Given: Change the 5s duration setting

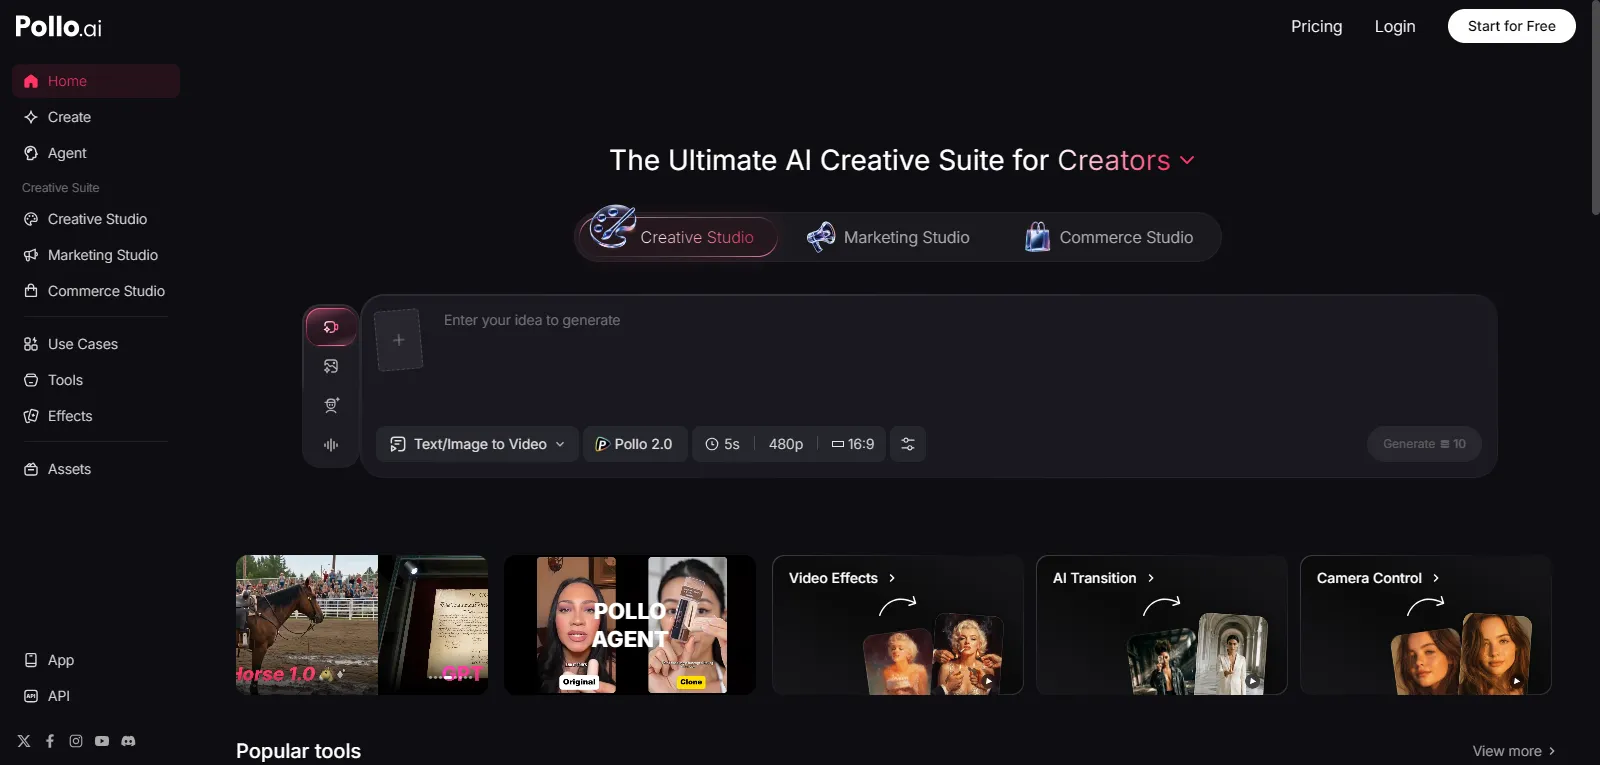Looking at the screenshot, I should [x=723, y=444].
